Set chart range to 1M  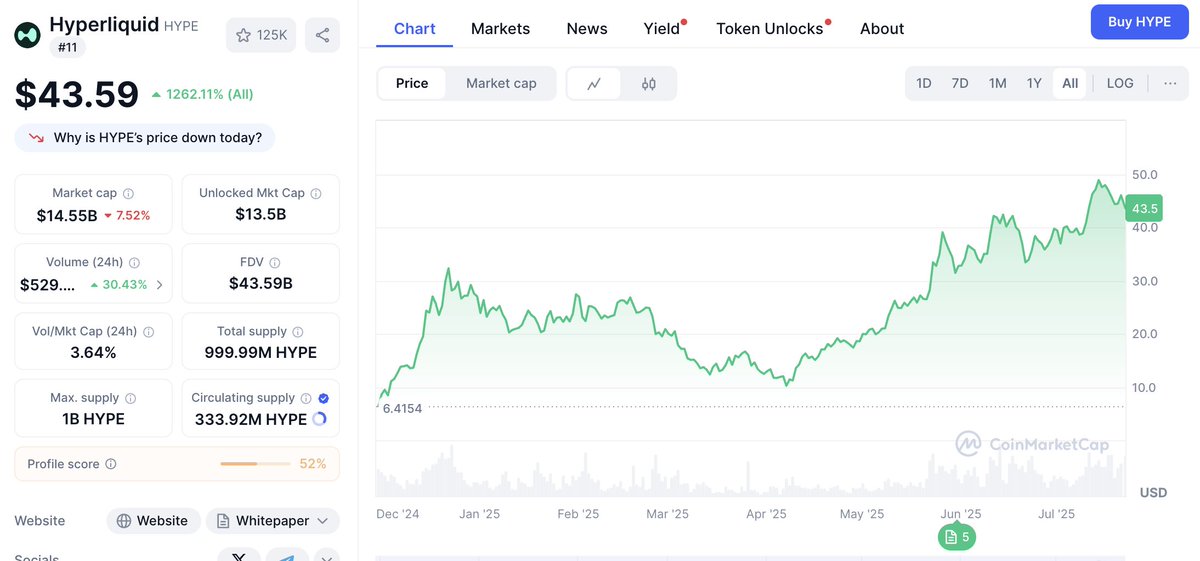point(997,84)
